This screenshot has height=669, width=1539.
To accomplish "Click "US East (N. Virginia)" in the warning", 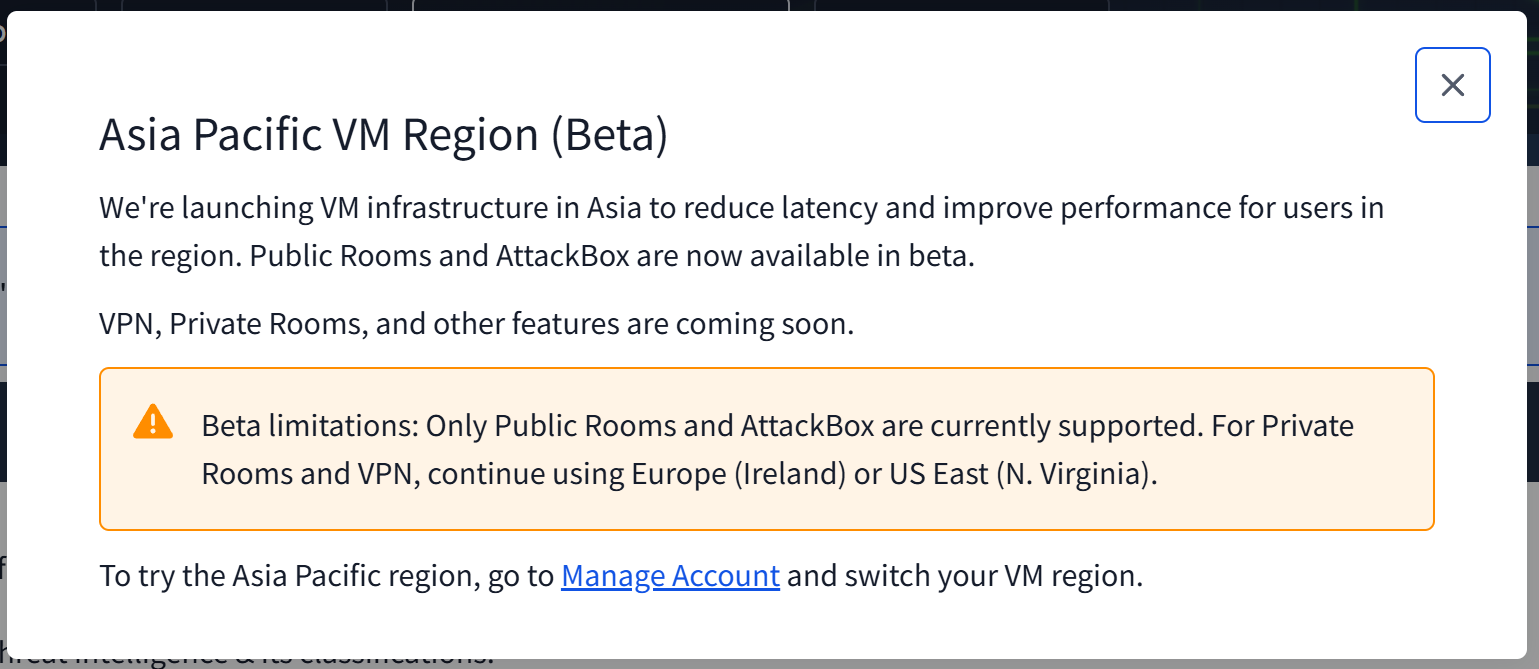I will click(1022, 473).
